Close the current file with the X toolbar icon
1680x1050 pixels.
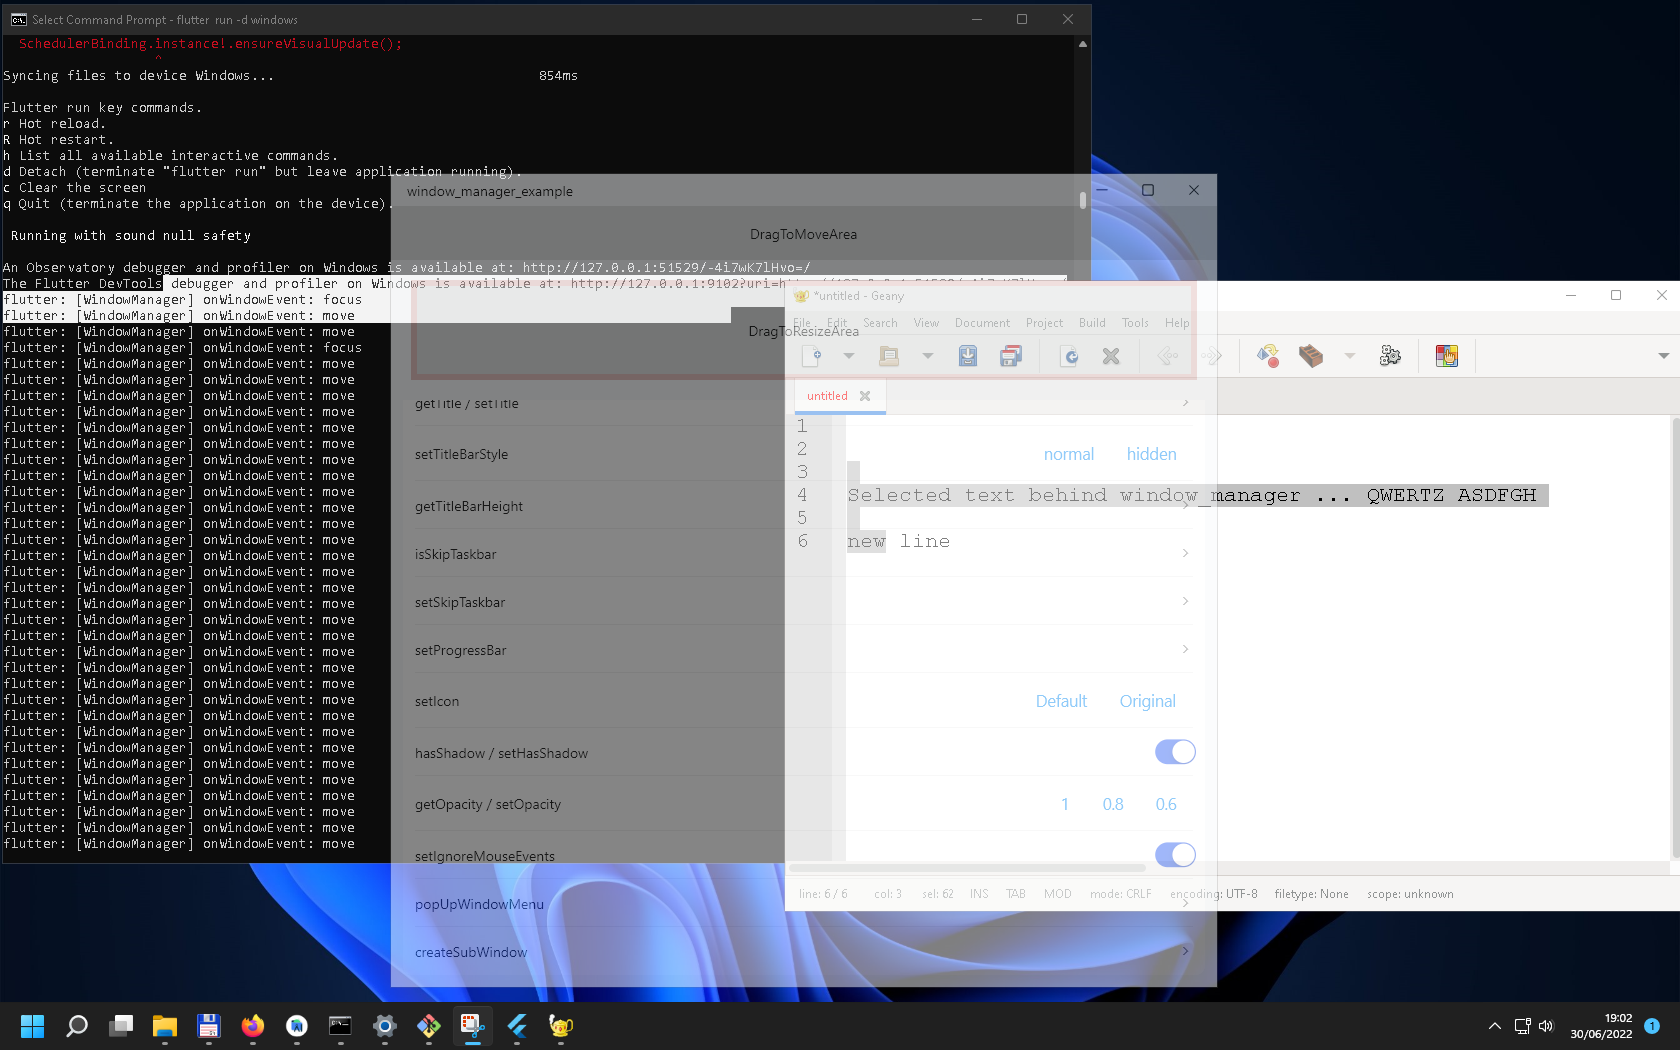(x=1110, y=355)
